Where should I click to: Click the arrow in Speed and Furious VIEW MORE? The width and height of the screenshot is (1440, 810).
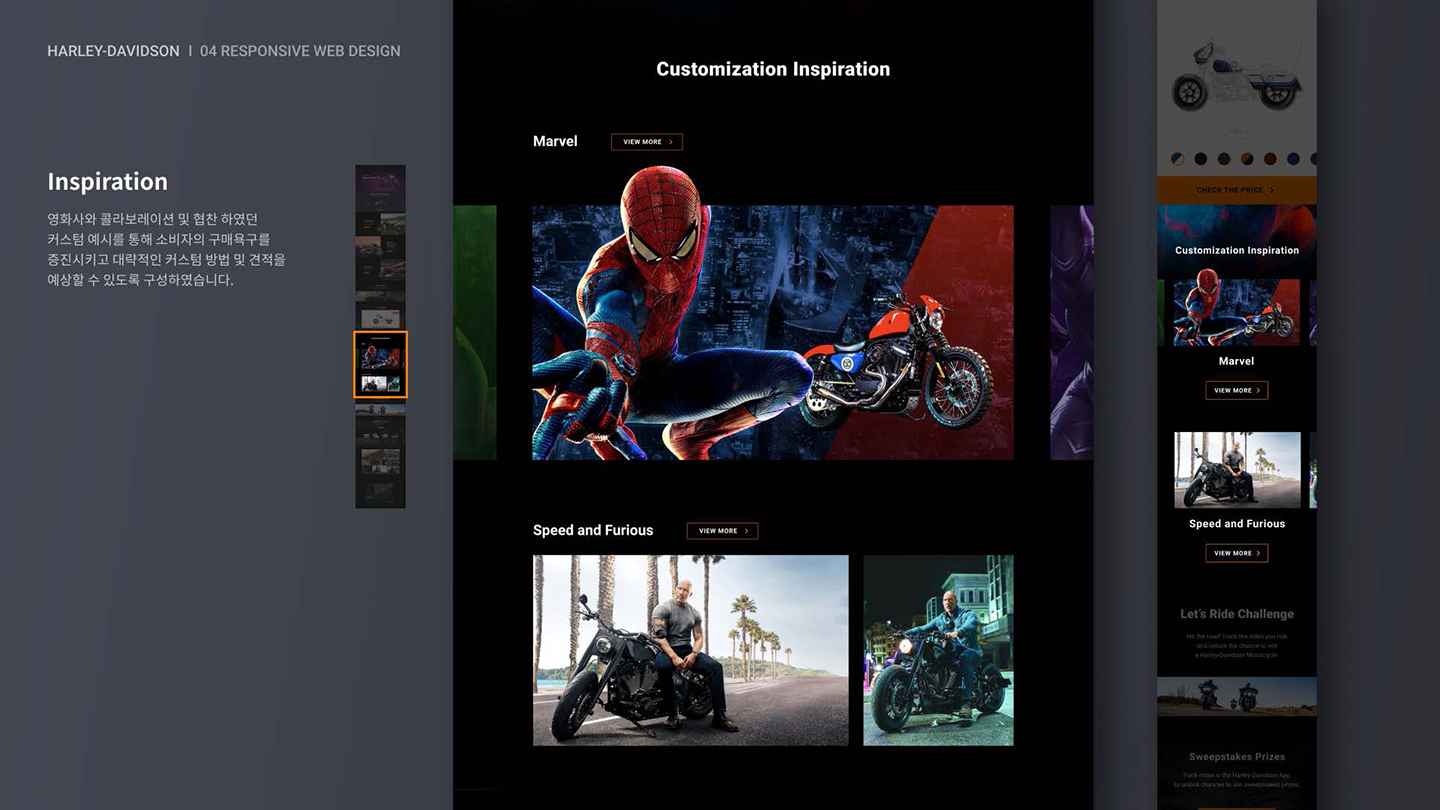pyautogui.click(x=747, y=531)
